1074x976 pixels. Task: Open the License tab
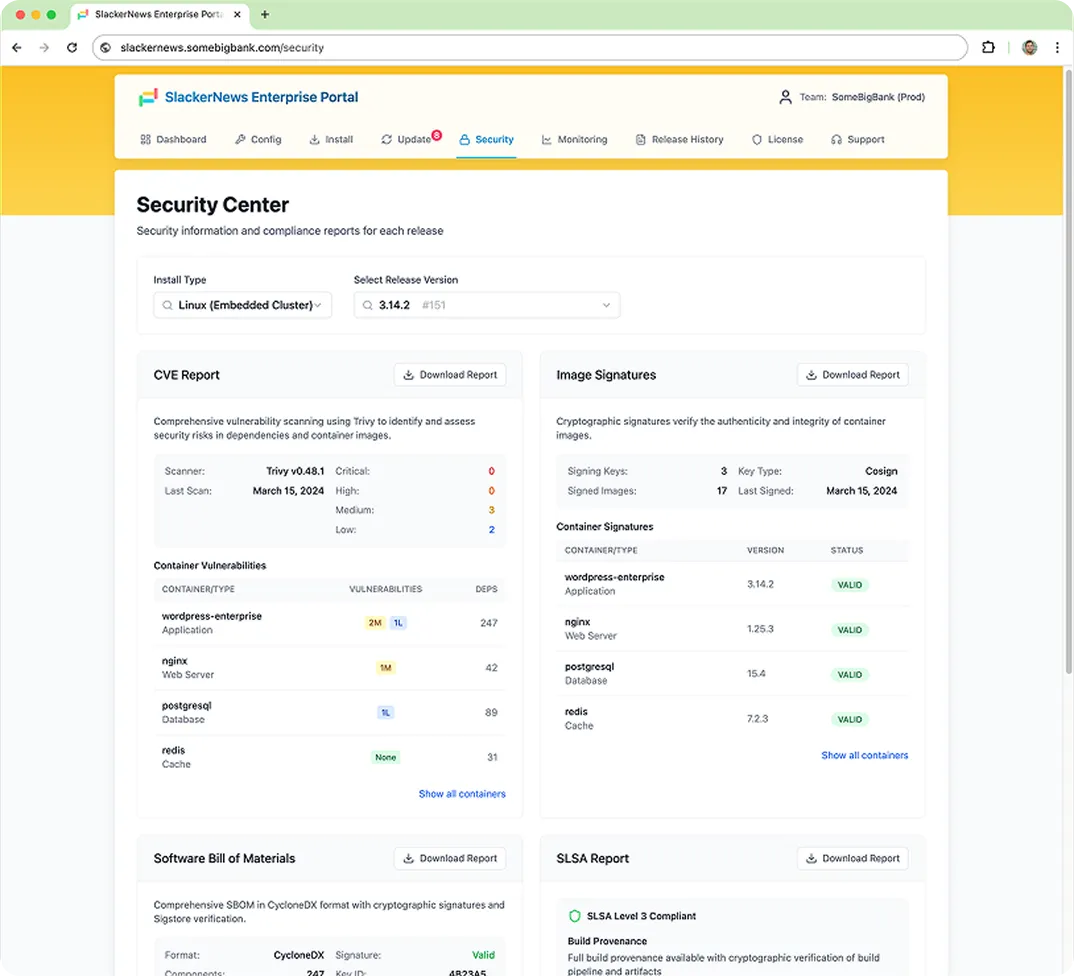(777, 140)
